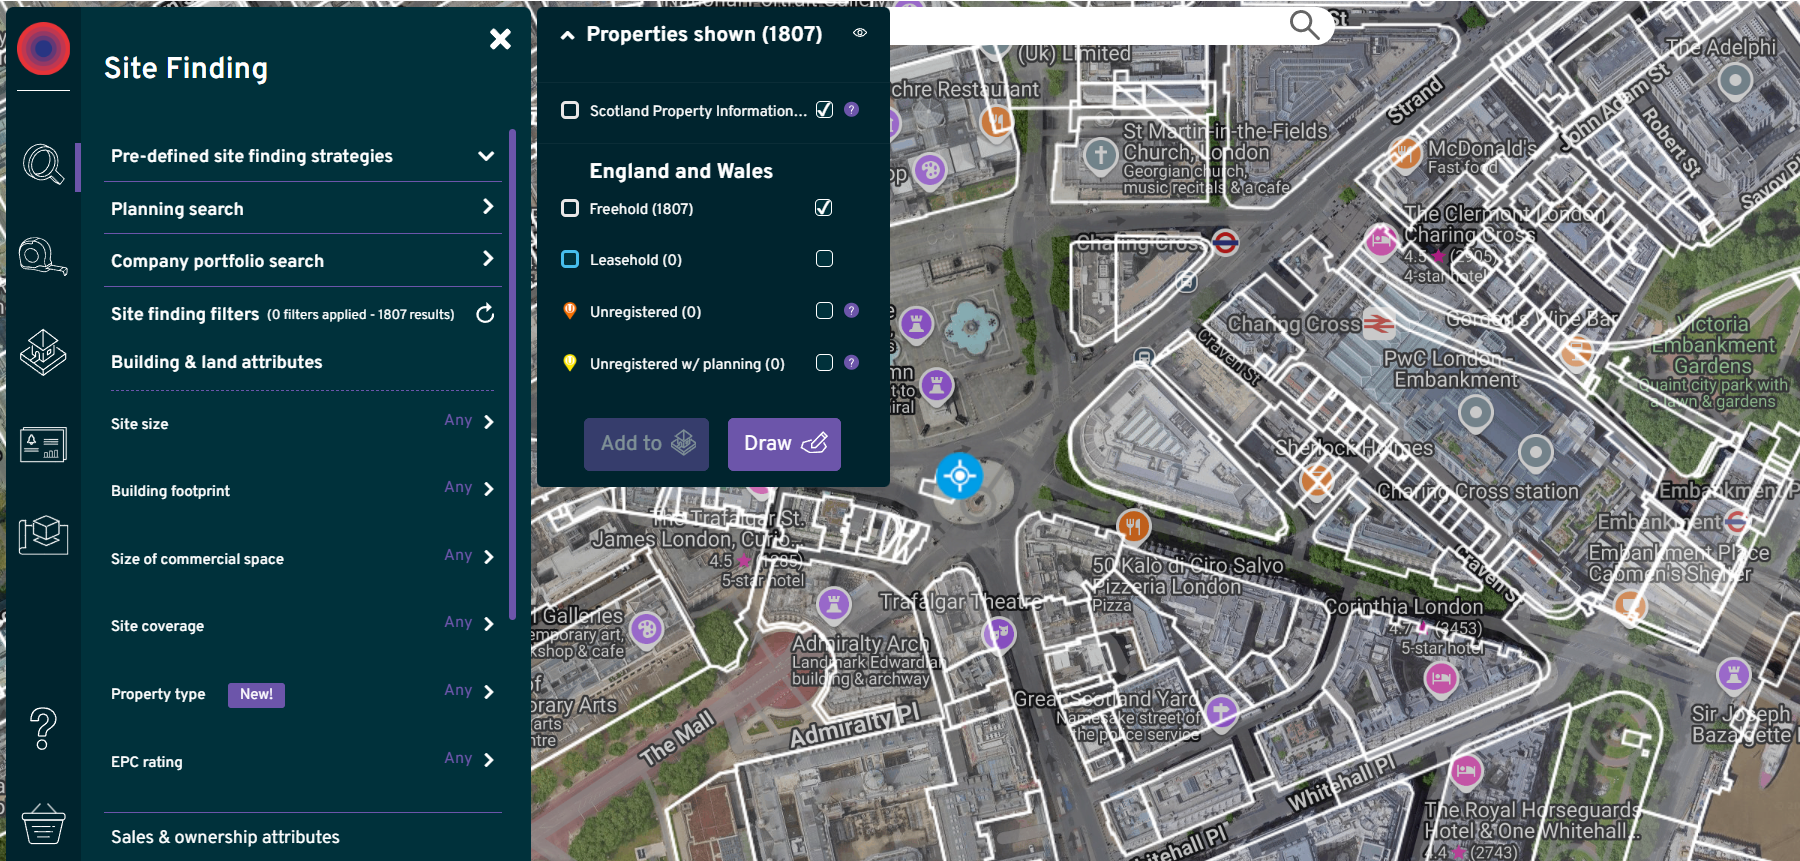Select Sales & ownership attributes heading
Screen dimensions: 1800x861
[x=225, y=837]
